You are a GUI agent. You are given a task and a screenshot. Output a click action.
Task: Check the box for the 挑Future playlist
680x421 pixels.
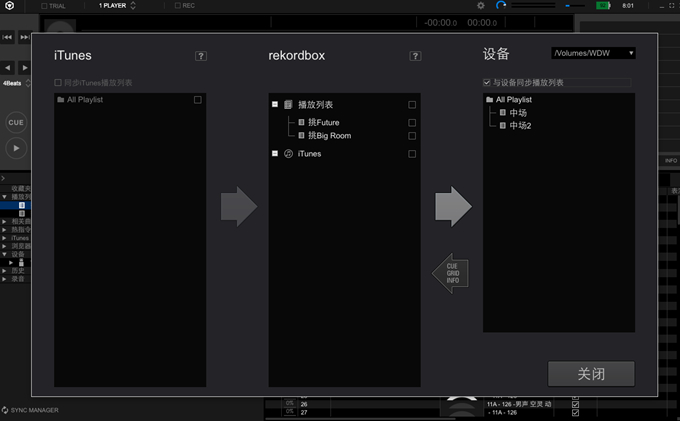click(x=411, y=123)
